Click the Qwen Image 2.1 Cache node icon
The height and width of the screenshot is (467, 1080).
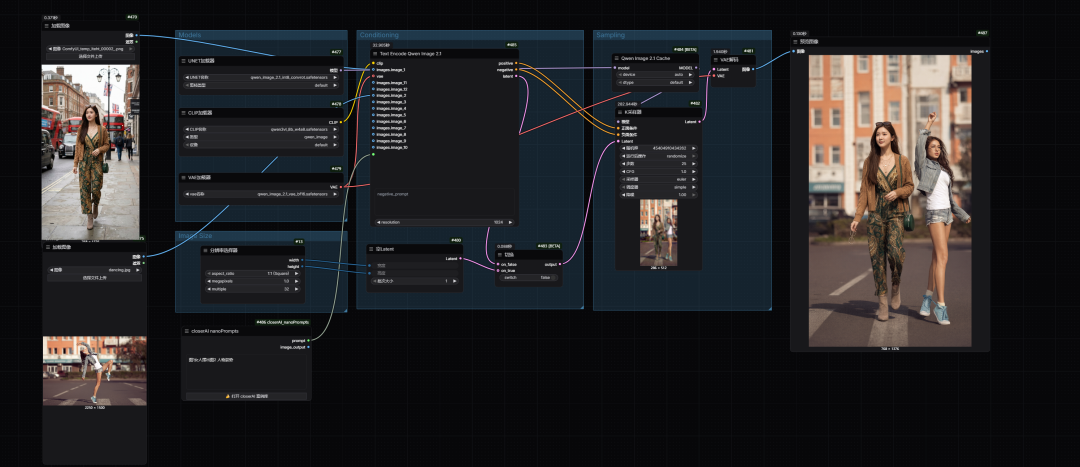click(616, 59)
